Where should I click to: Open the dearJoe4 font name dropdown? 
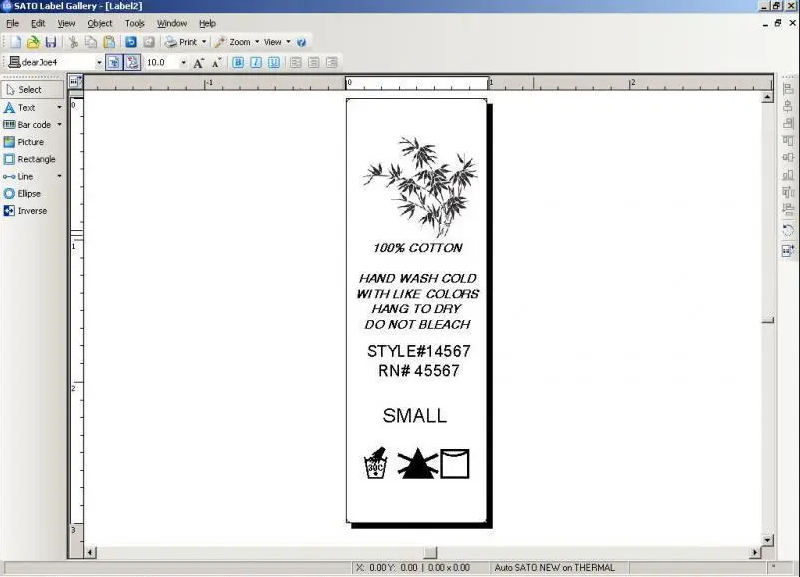point(99,62)
